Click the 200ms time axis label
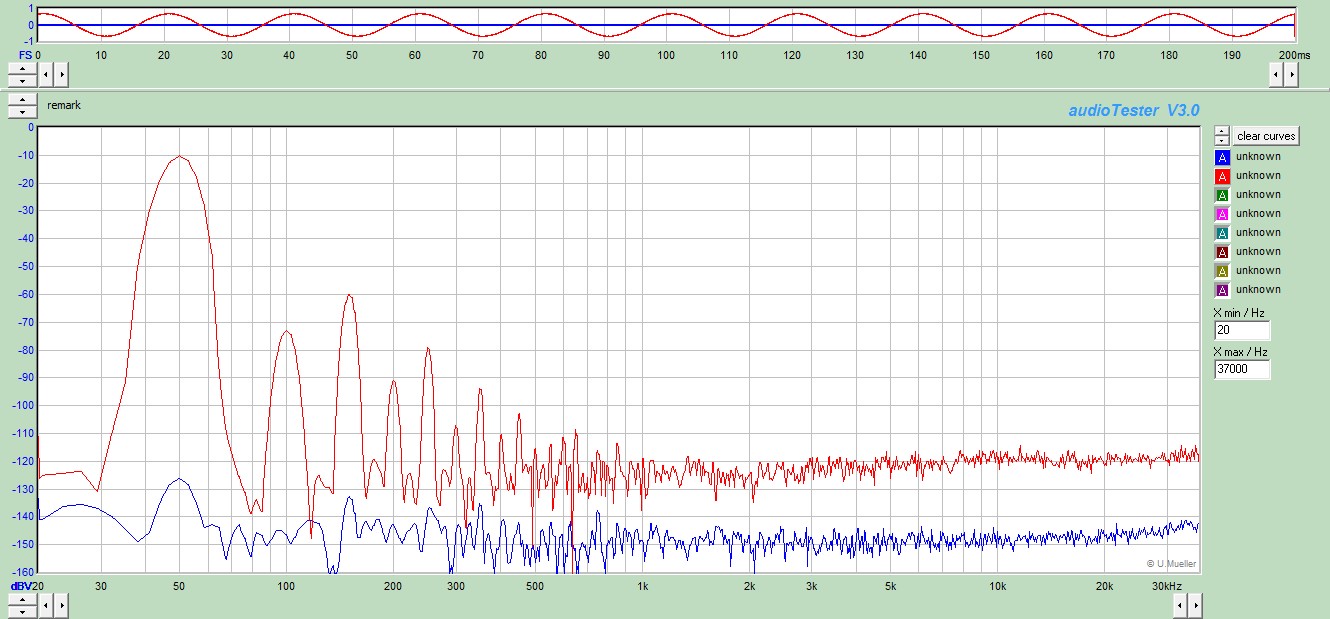This screenshot has height=619, width=1330. tap(1295, 54)
